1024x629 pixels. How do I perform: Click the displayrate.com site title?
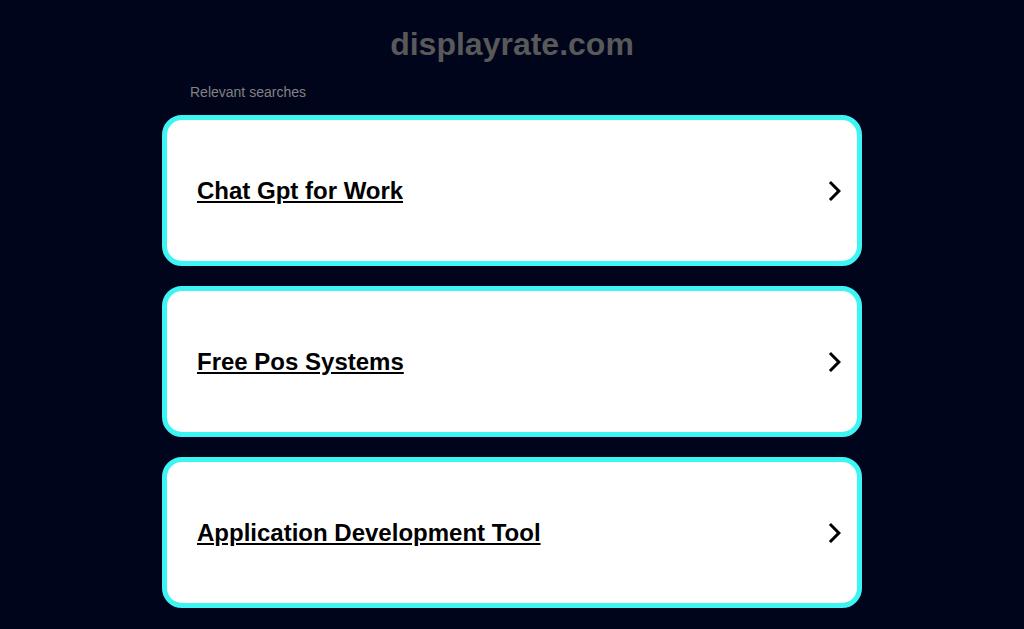click(512, 45)
